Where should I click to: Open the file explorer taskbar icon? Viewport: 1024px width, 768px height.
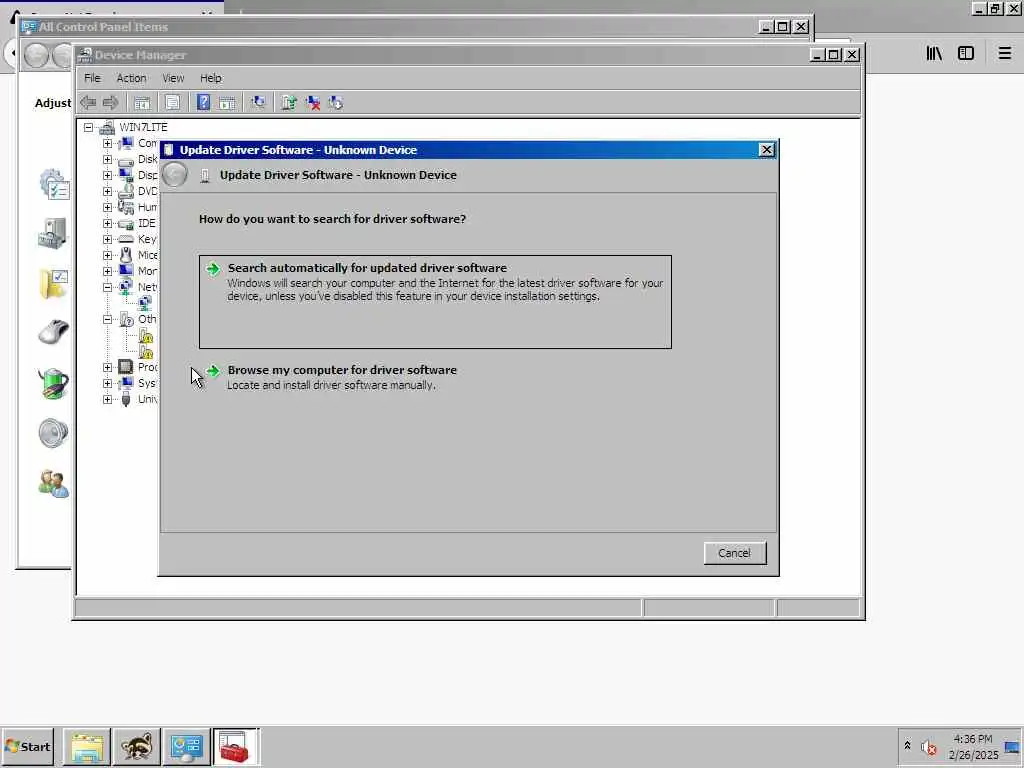87,746
